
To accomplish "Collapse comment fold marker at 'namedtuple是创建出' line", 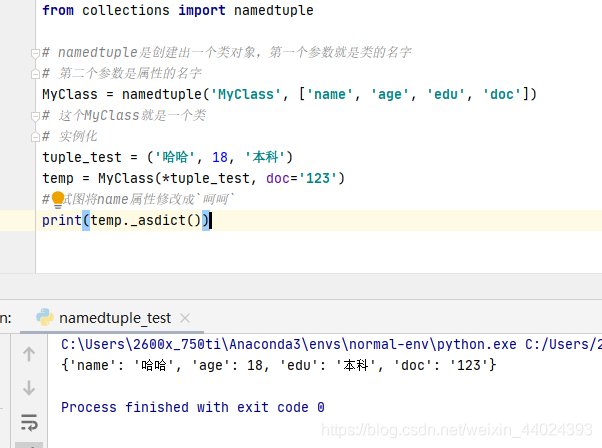I will (x=35, y=53).
